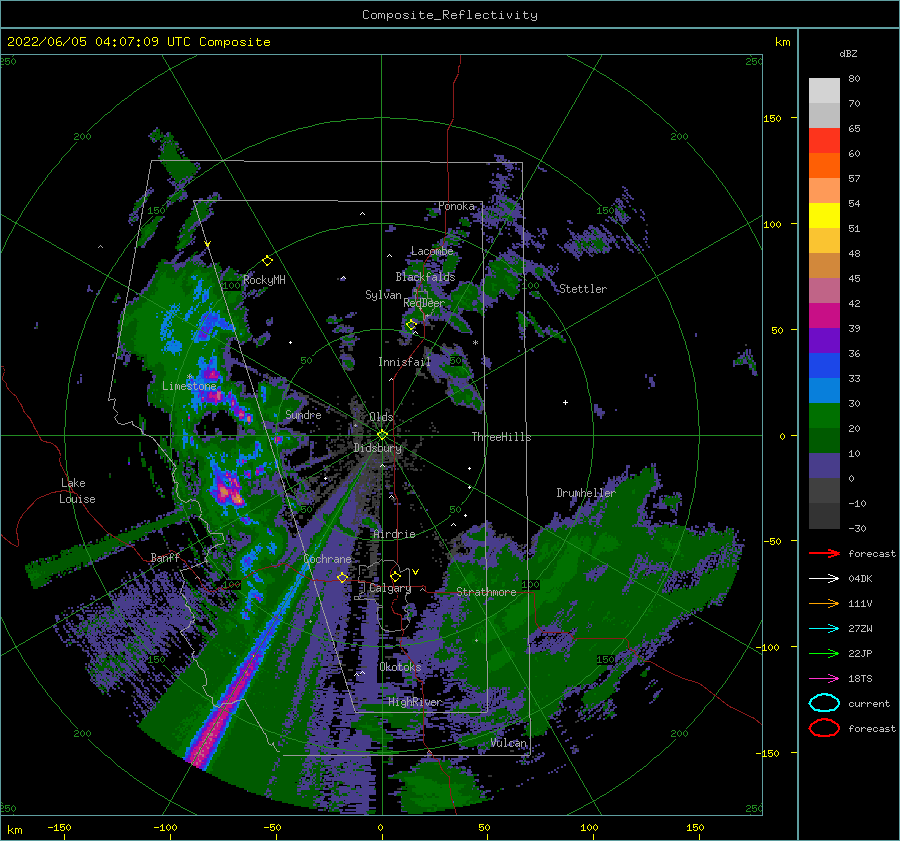Click the current legend label

(x=869, y=703)
